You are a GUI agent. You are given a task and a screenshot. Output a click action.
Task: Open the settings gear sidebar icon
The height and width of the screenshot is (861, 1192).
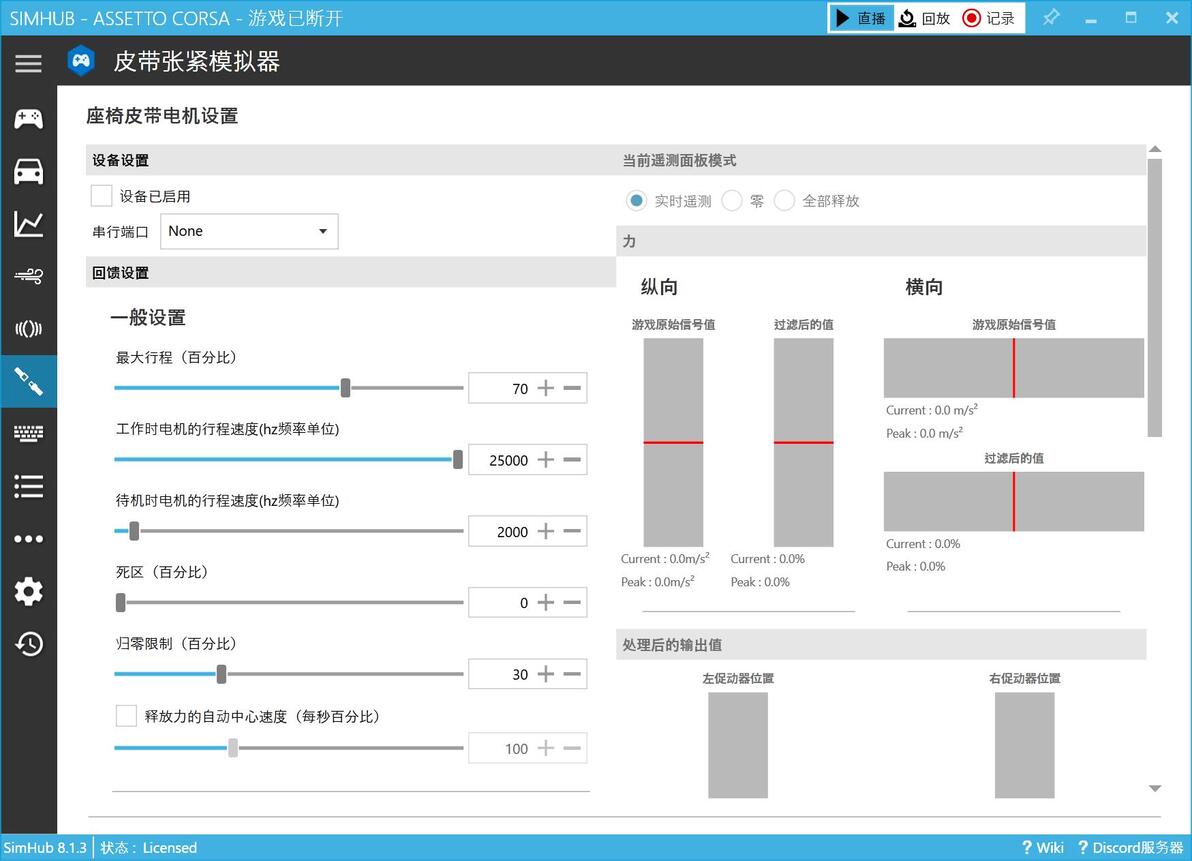(x=28, y=591)
